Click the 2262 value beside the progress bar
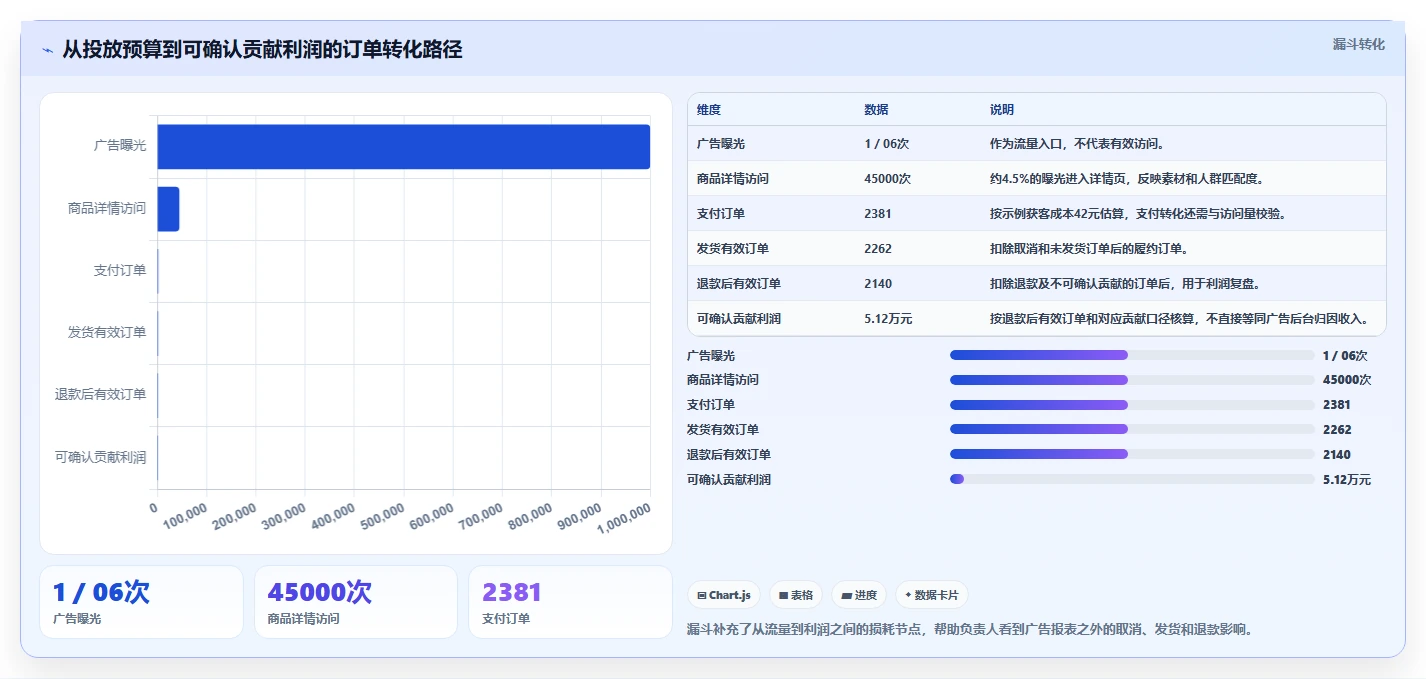The image size is (1426, 679). (x=1337, y=429)
